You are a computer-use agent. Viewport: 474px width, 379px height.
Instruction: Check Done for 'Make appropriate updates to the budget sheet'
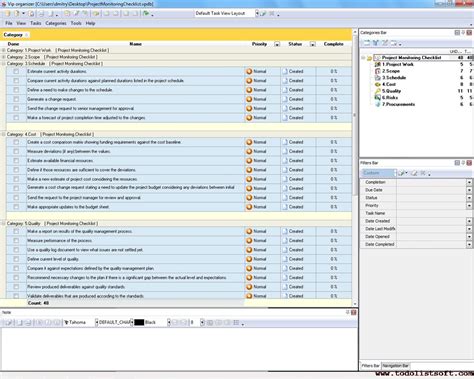[16, 207]
